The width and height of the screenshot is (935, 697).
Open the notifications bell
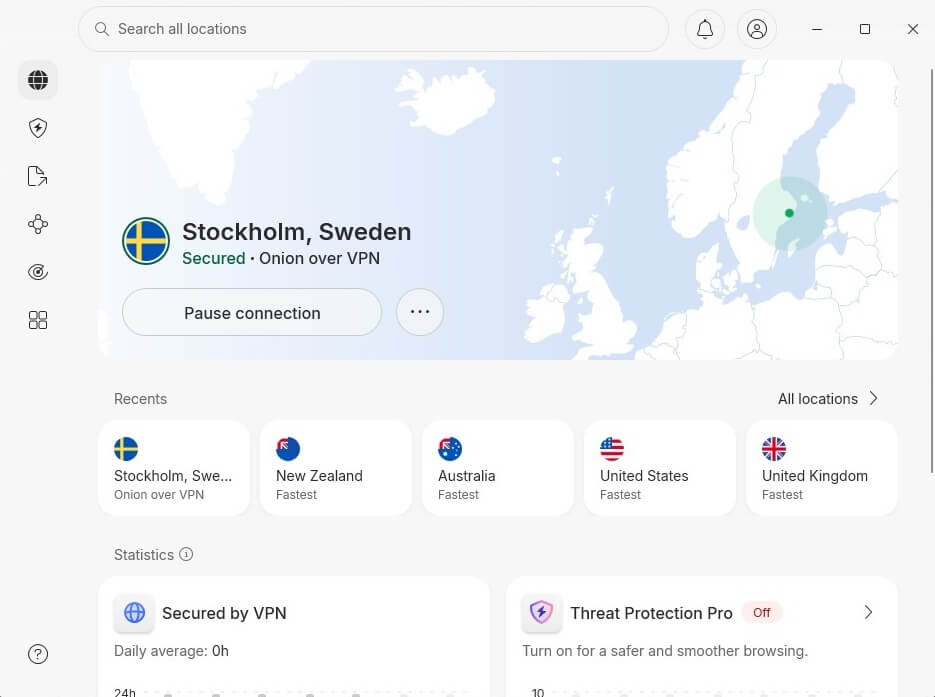705,29
